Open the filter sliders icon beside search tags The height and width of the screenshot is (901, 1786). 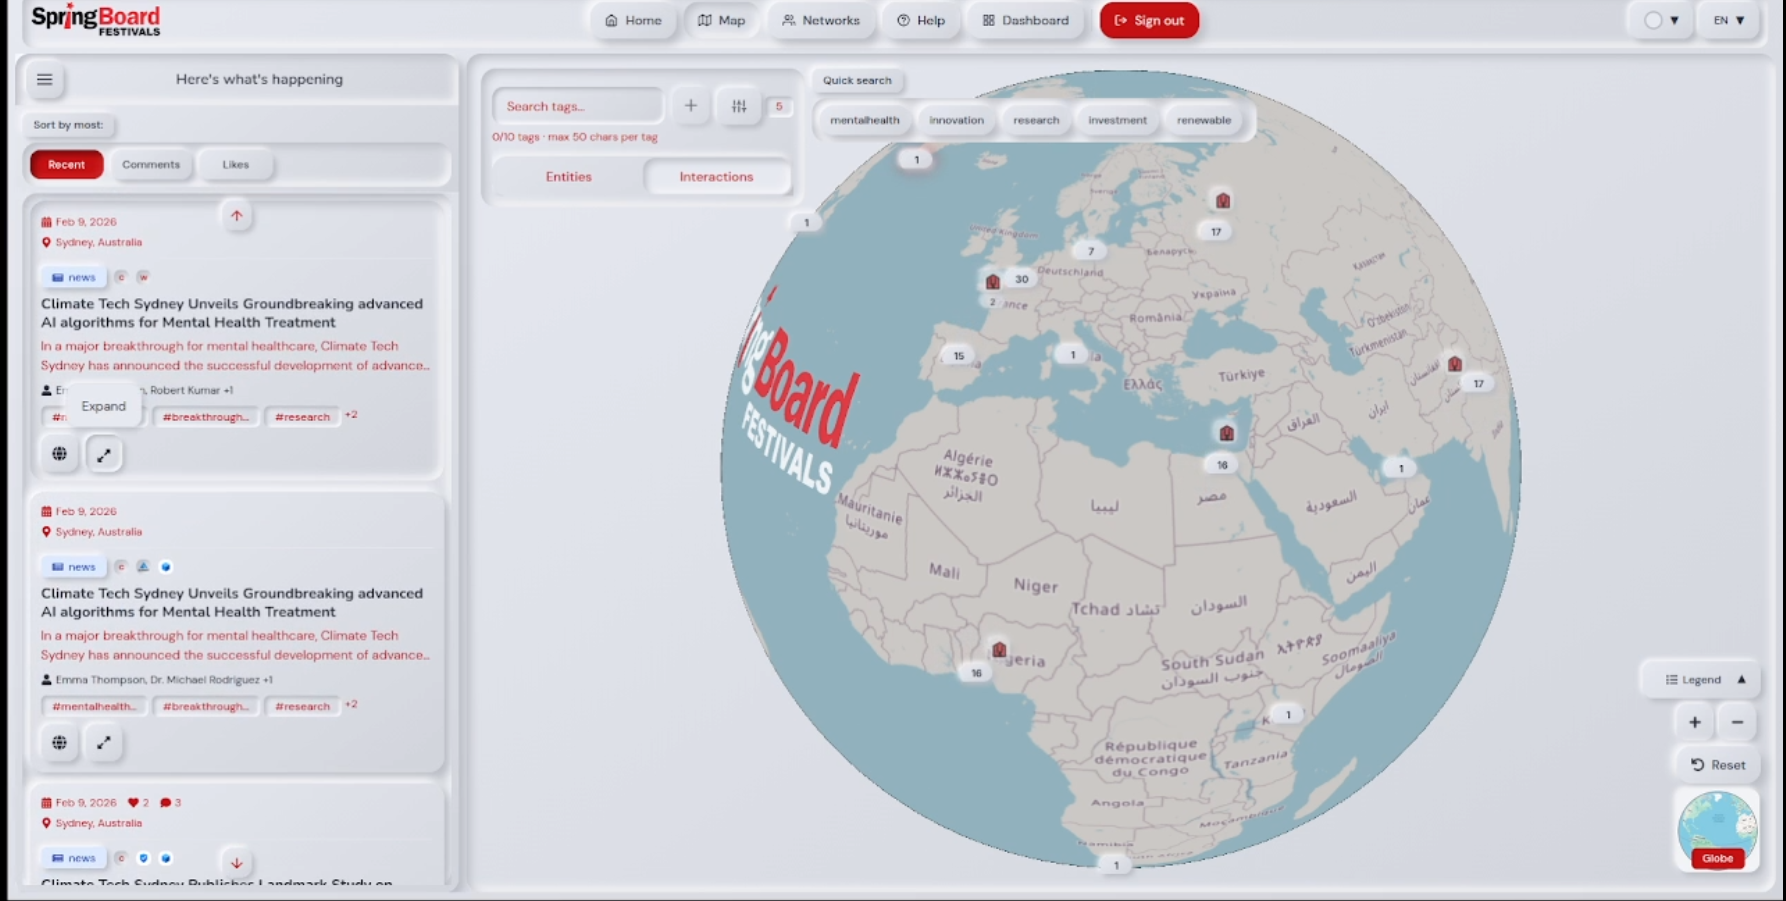coord(739,106)
